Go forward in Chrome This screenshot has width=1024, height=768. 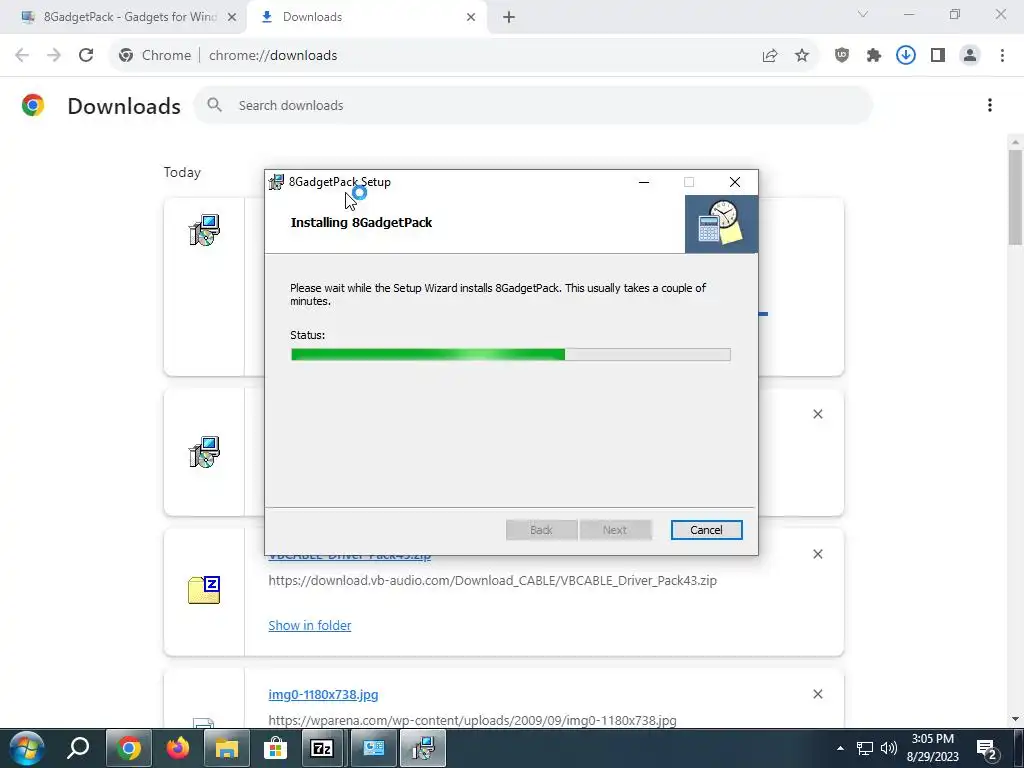click(x=54, y=55)
